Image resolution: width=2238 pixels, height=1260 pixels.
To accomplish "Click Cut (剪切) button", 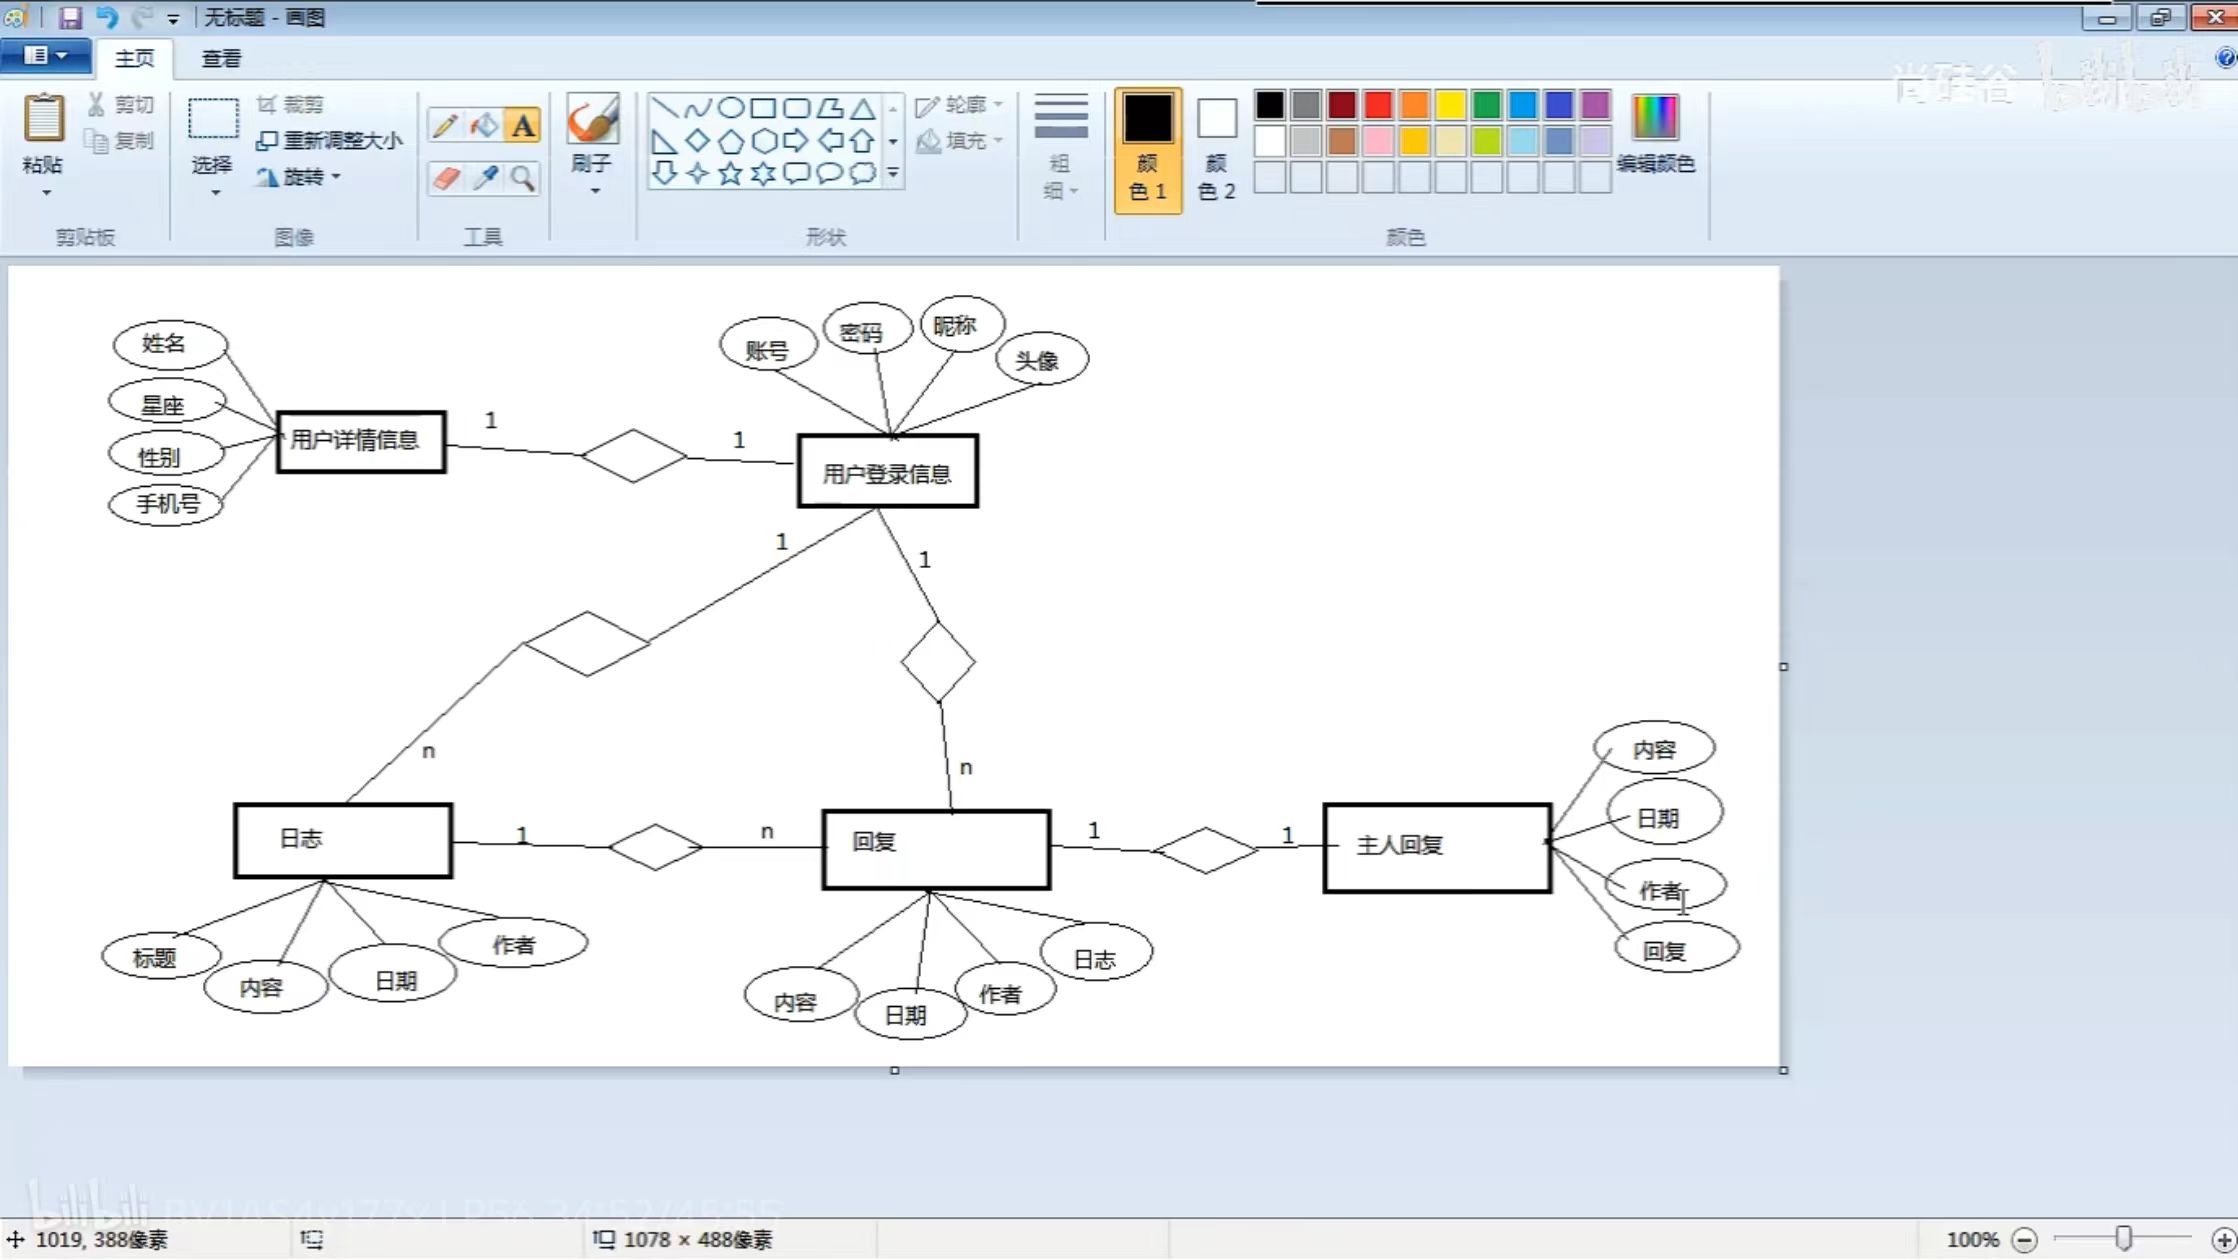I will tap(121, 105).
